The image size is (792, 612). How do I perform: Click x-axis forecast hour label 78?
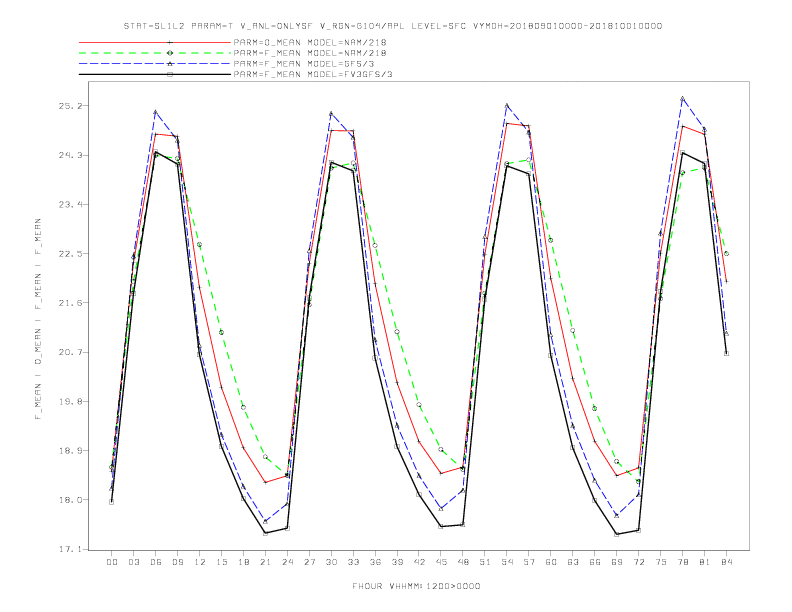click(683, 562)
